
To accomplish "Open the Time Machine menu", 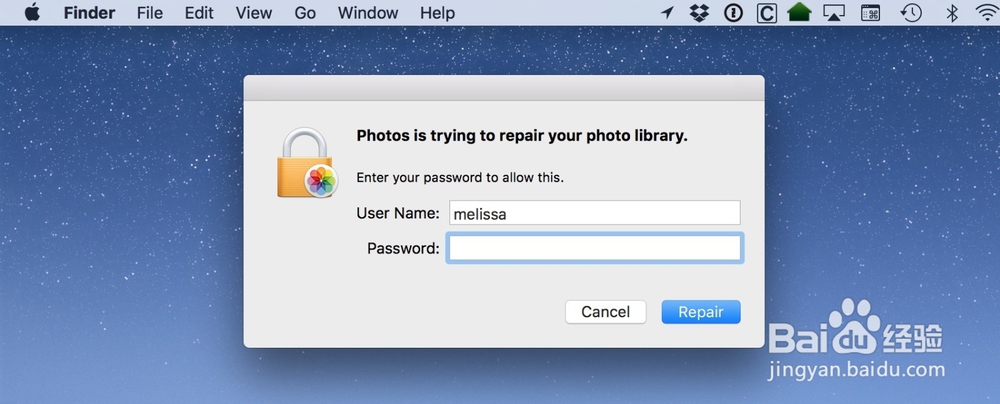I will point(911,13).
